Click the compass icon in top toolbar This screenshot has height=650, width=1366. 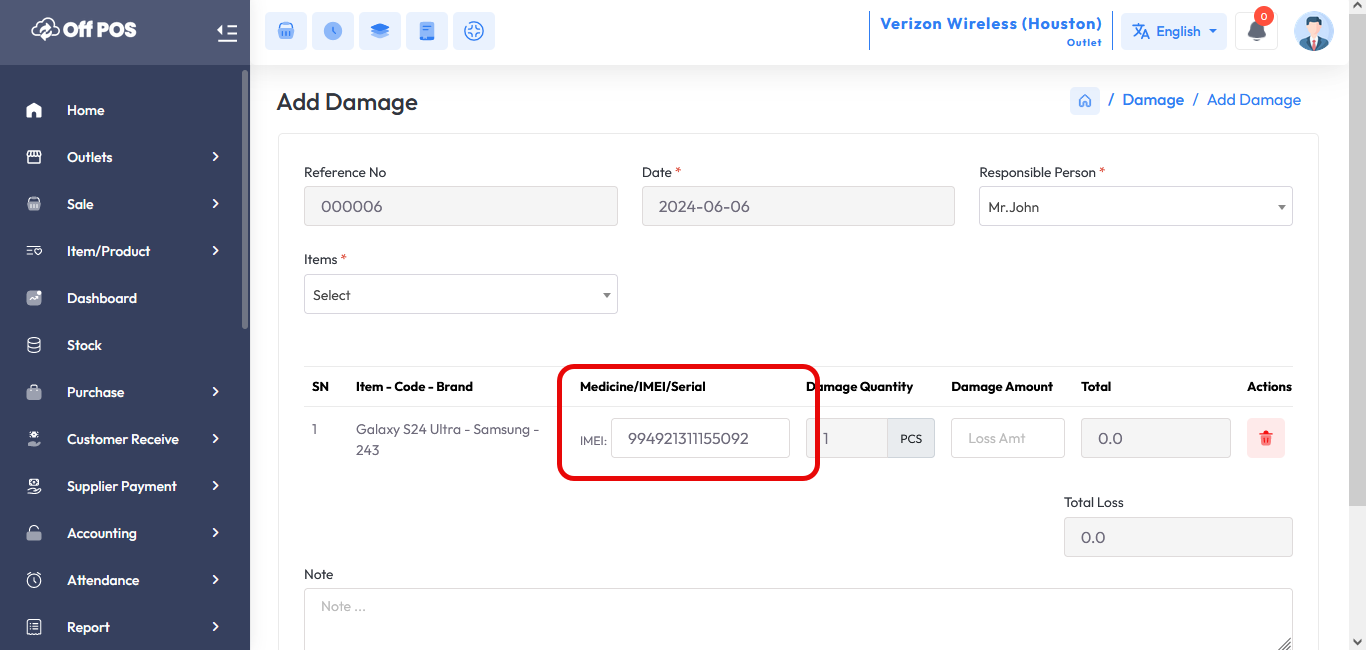[x=474, y=31]
